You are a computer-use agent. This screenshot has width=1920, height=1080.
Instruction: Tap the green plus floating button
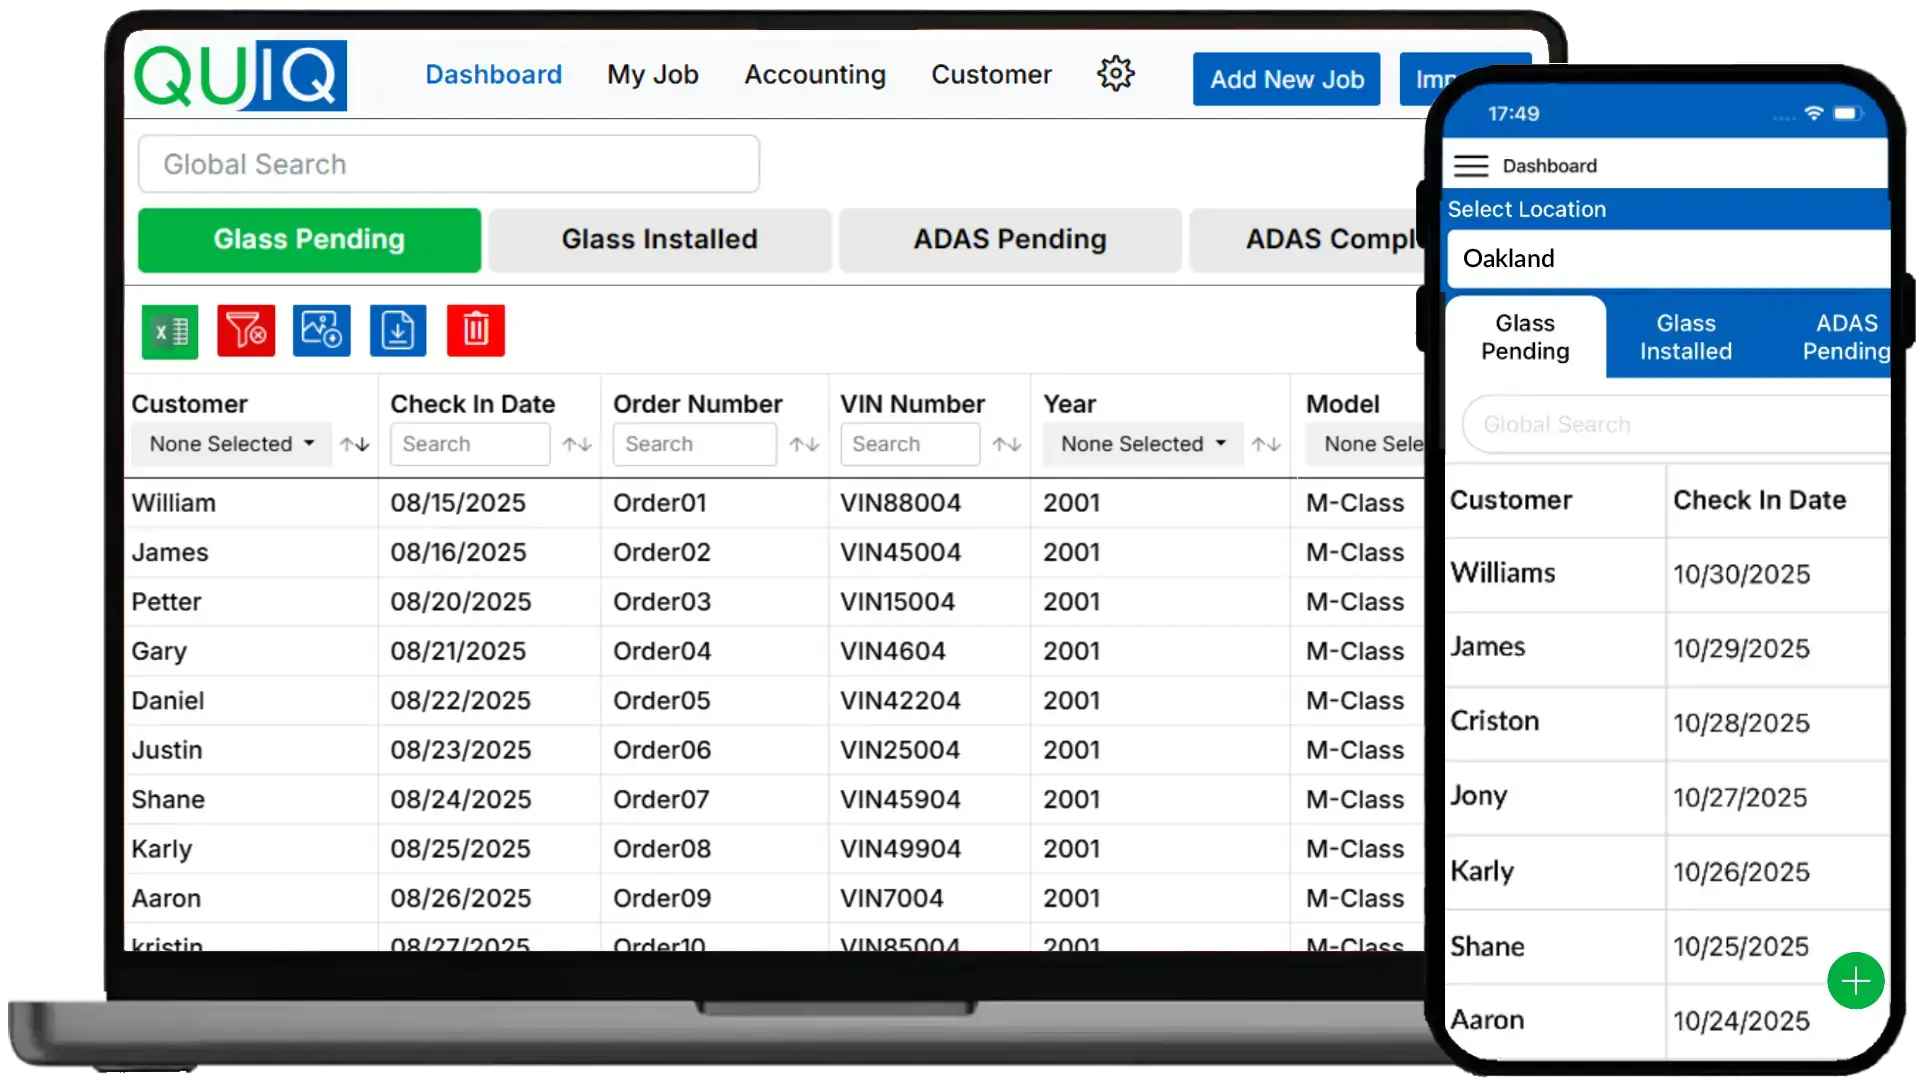(x=1855, y=981)
